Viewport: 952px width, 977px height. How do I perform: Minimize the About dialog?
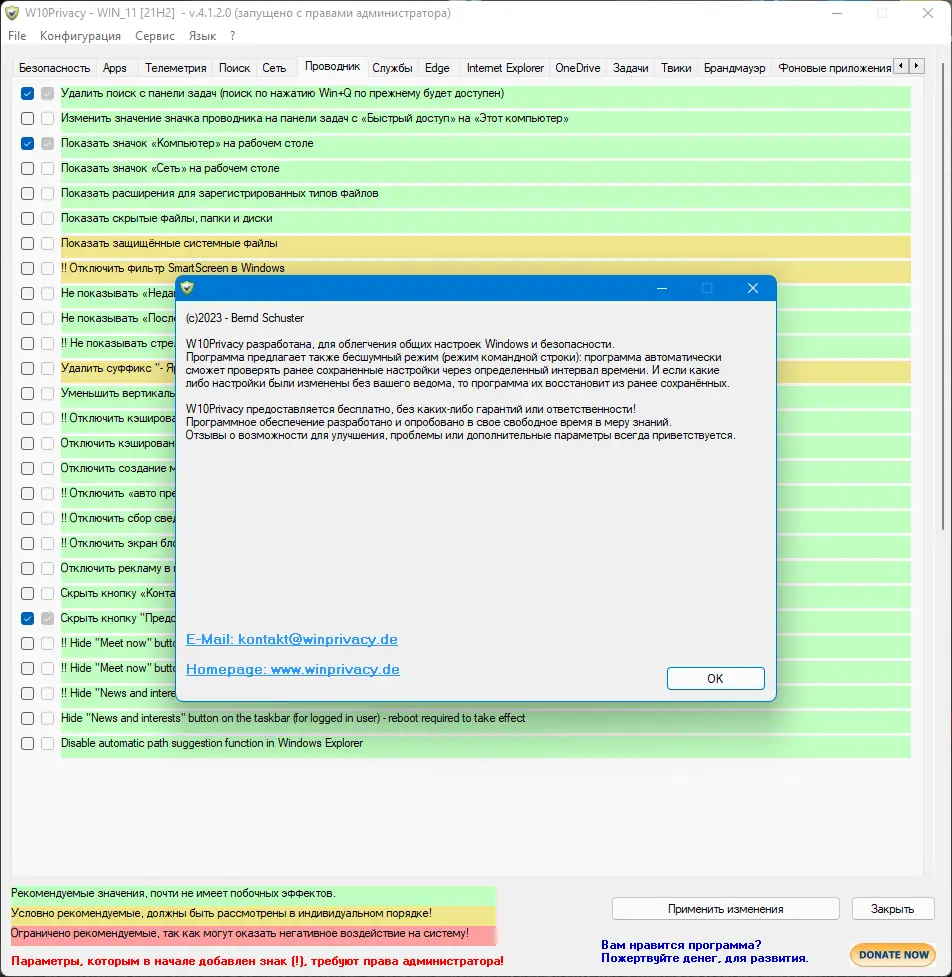[x=662, y=288]
